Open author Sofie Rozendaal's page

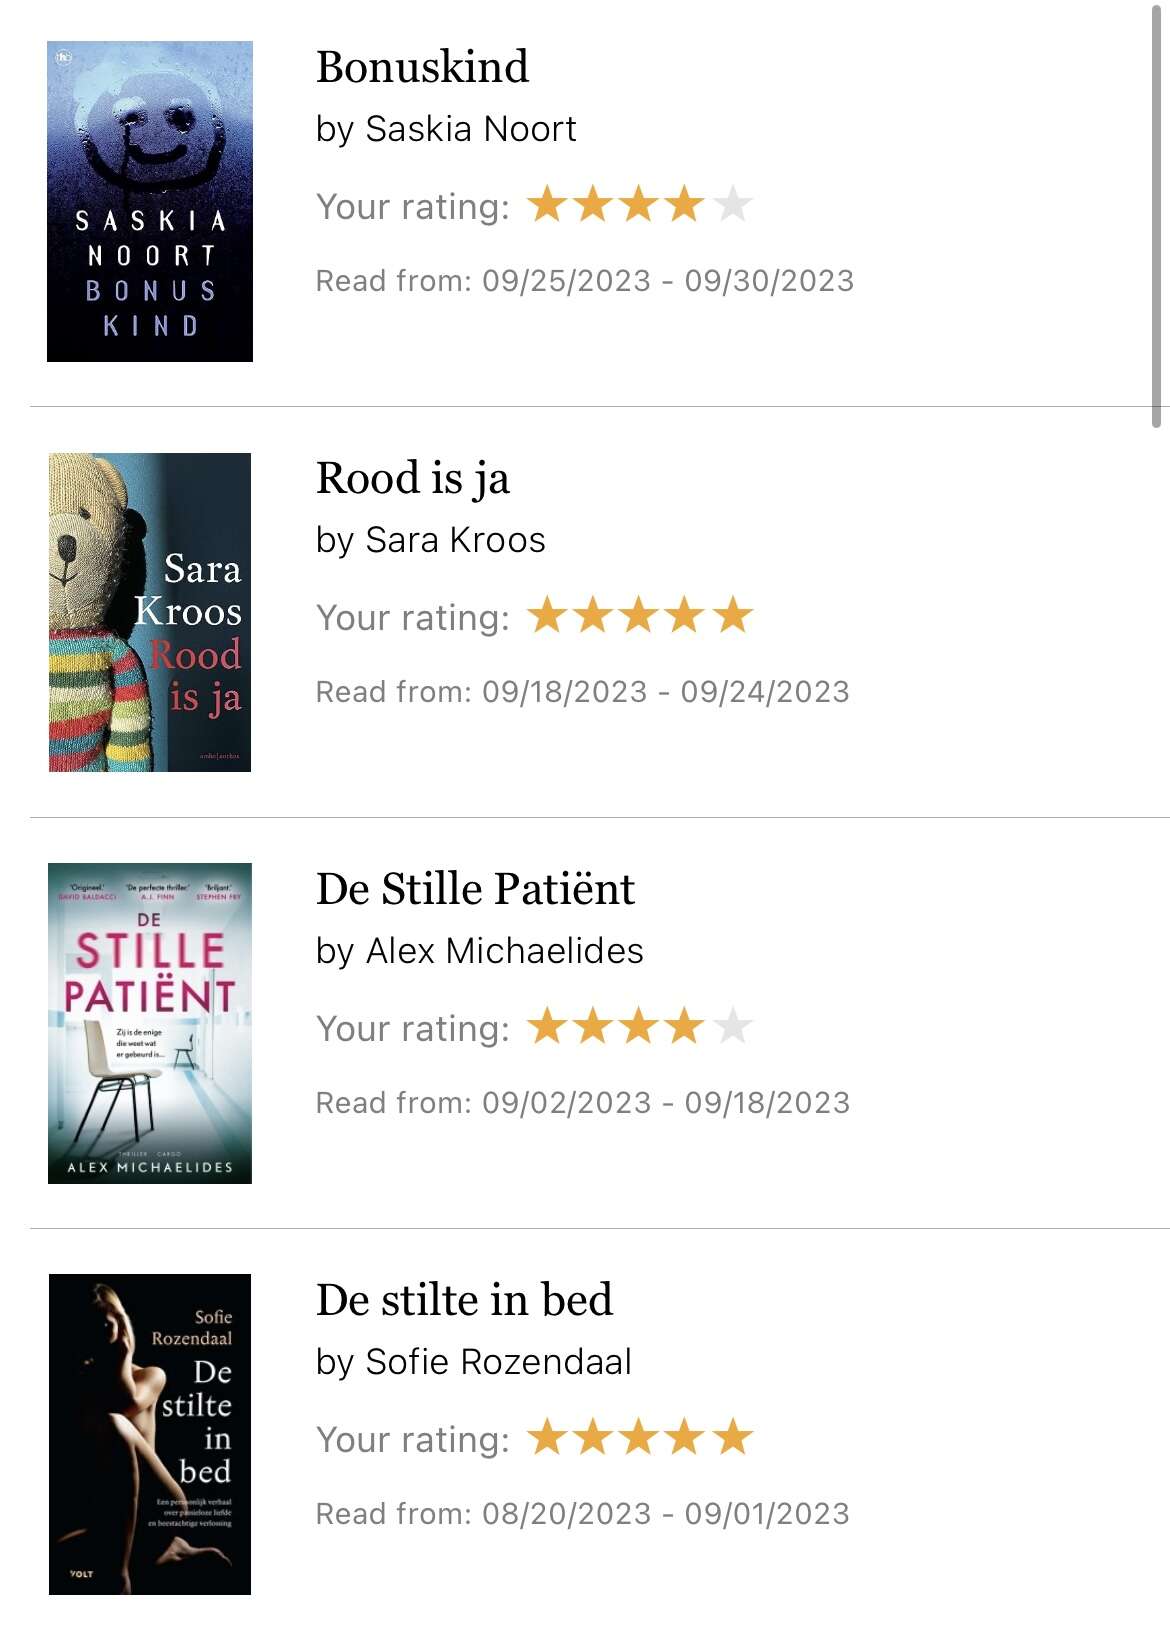(x=498, y=1362)
